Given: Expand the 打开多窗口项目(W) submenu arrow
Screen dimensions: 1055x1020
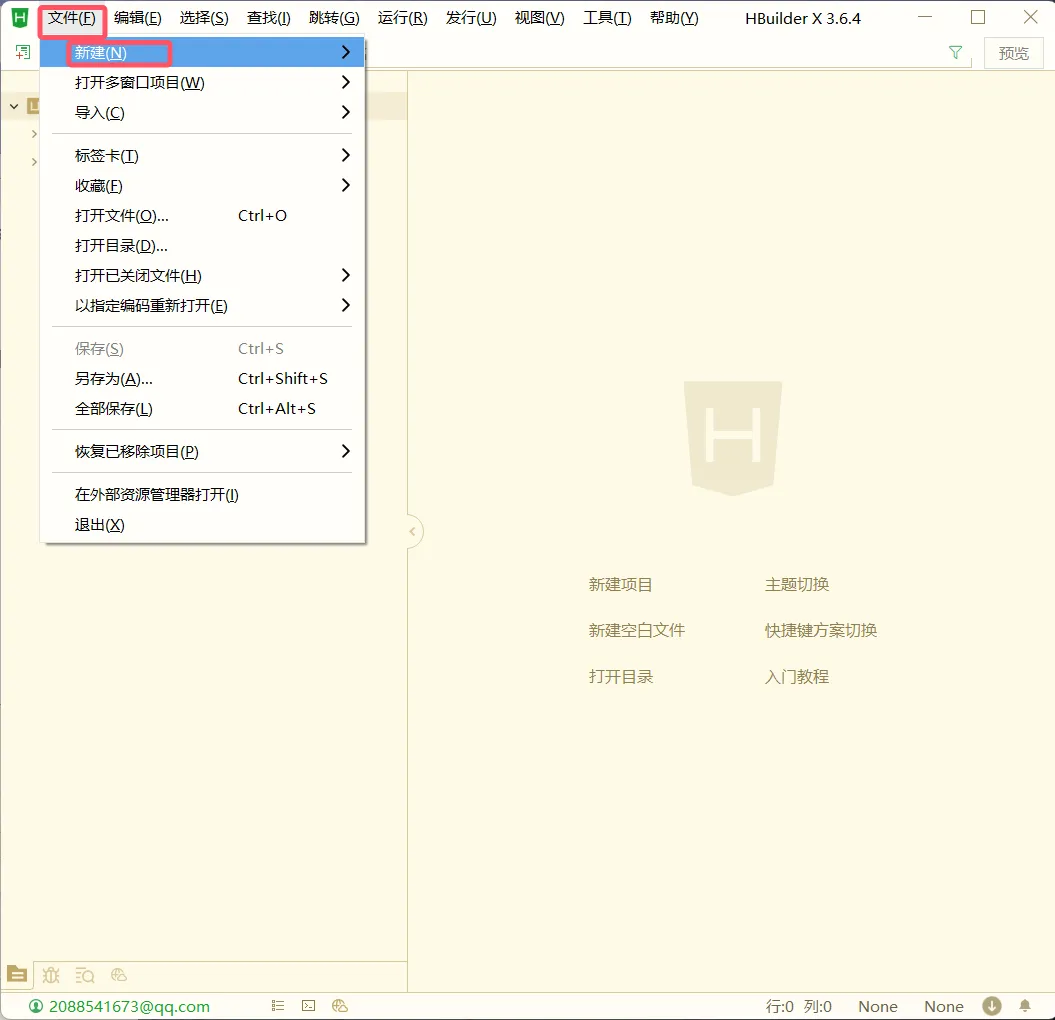Looking at the screenshot, I should [345, 82].
